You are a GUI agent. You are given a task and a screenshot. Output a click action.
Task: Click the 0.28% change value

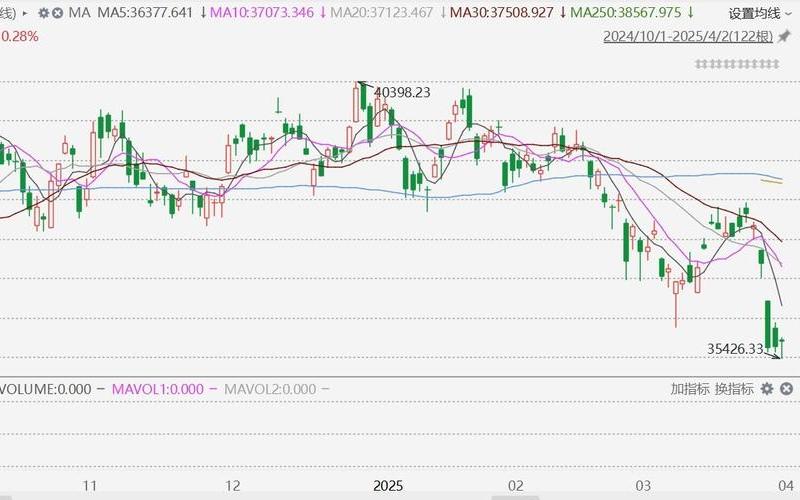(x=19, y=36)
